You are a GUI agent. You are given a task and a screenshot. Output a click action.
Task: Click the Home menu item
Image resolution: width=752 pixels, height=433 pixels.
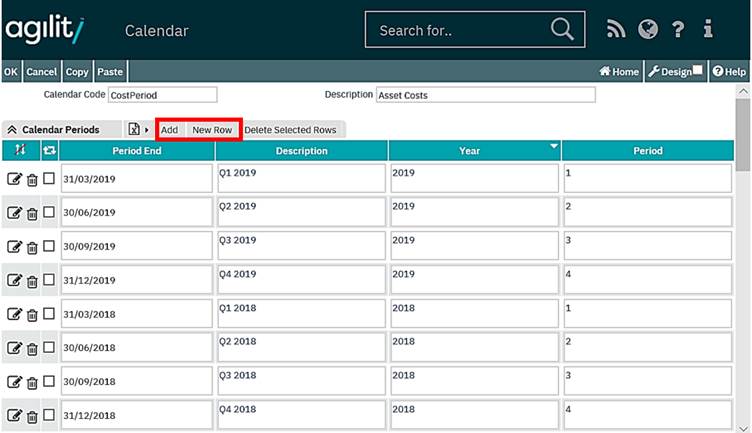coord(619,72)
